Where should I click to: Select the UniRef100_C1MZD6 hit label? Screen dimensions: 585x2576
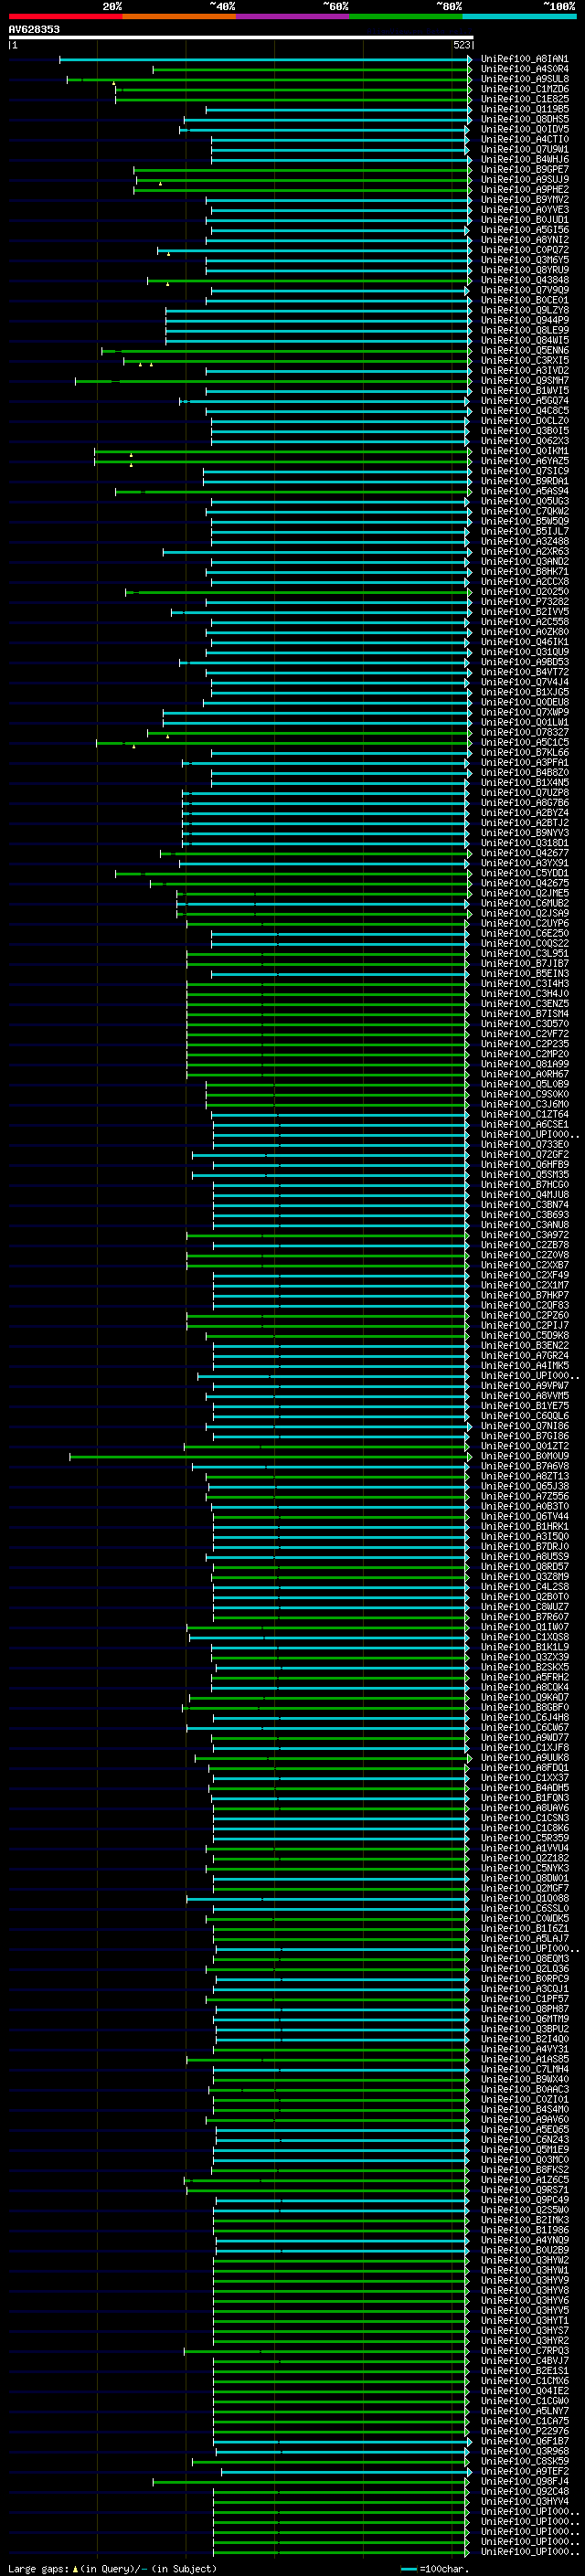(x=525, y=90)
